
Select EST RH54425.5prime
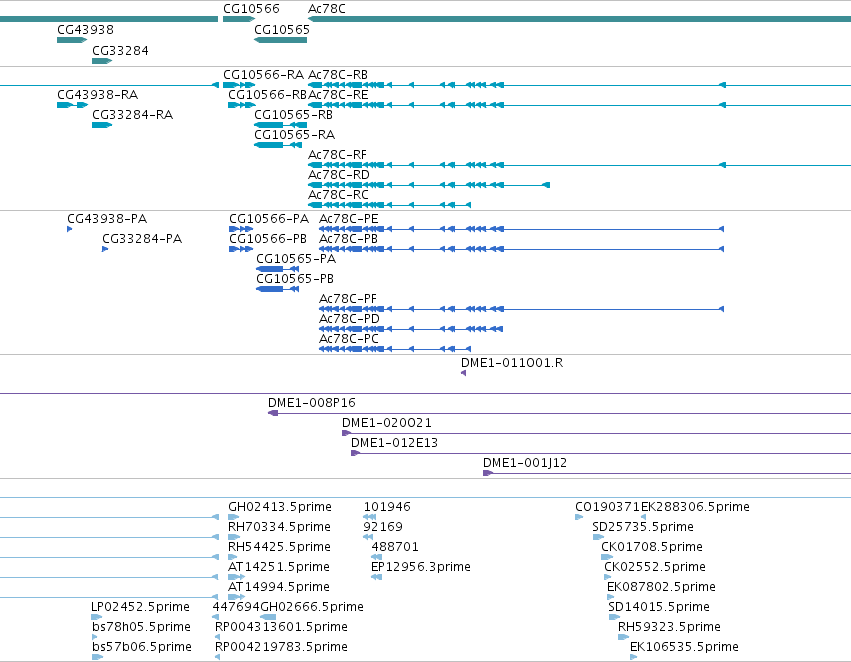pyautogui.click(x=279, y=547)
